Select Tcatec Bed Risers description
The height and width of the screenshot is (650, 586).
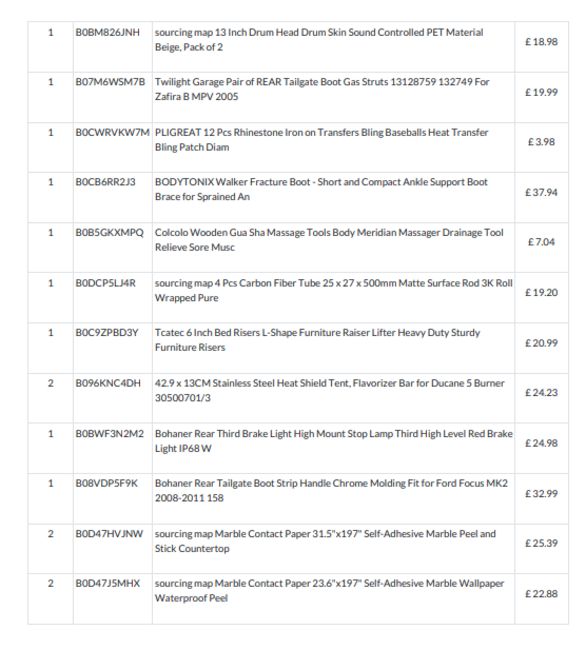317,340
